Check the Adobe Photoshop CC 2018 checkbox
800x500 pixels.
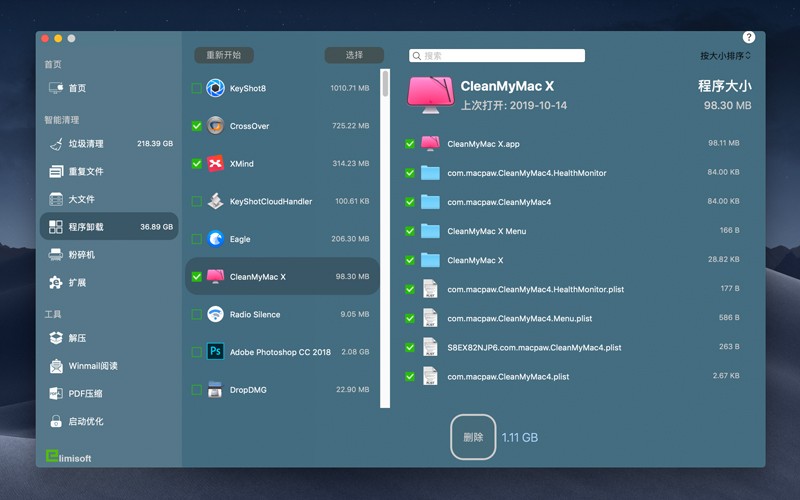(x=196, y=352)
